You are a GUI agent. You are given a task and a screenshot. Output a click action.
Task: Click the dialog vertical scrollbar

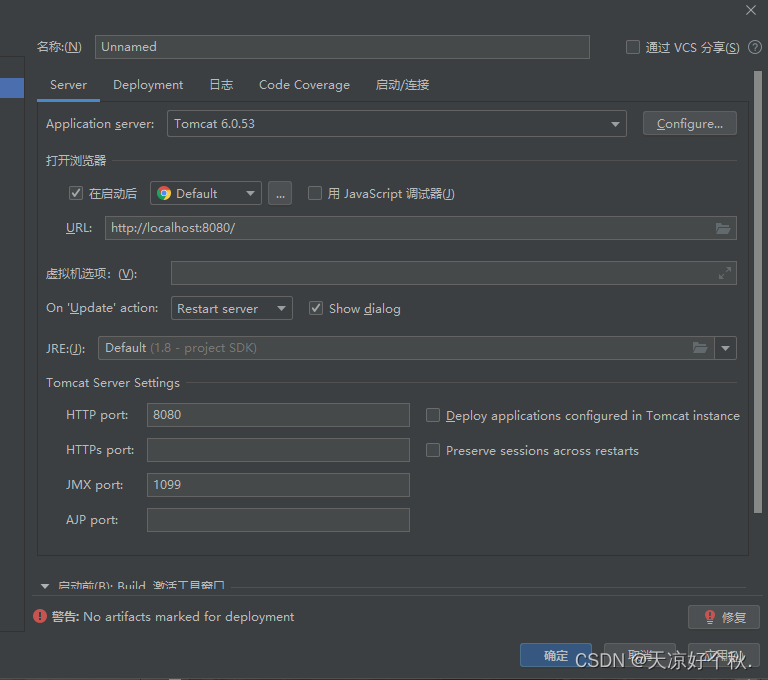coord(758,292)
